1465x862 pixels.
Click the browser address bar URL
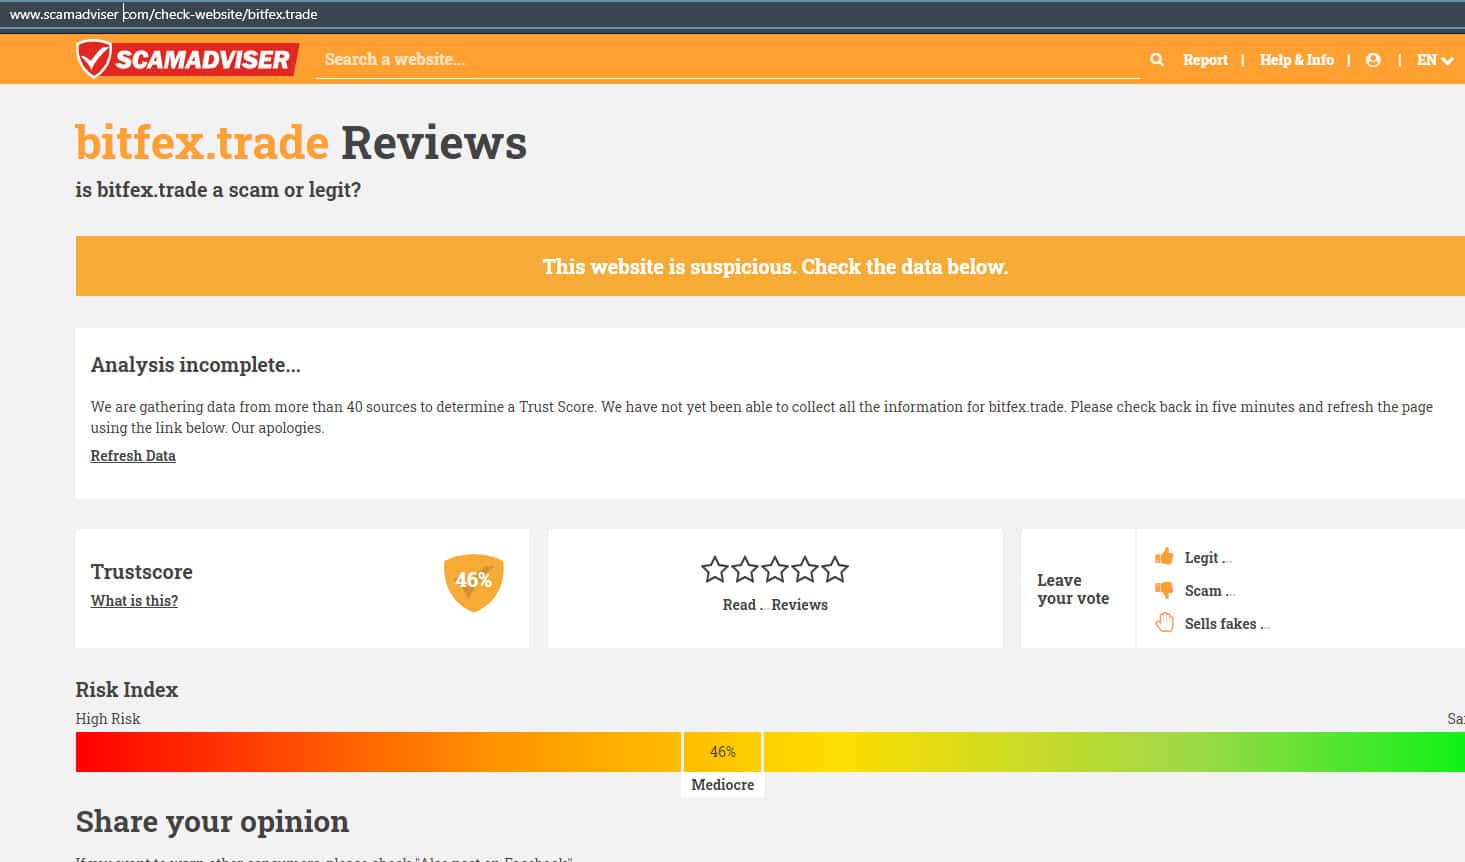(x=163, y=15)
